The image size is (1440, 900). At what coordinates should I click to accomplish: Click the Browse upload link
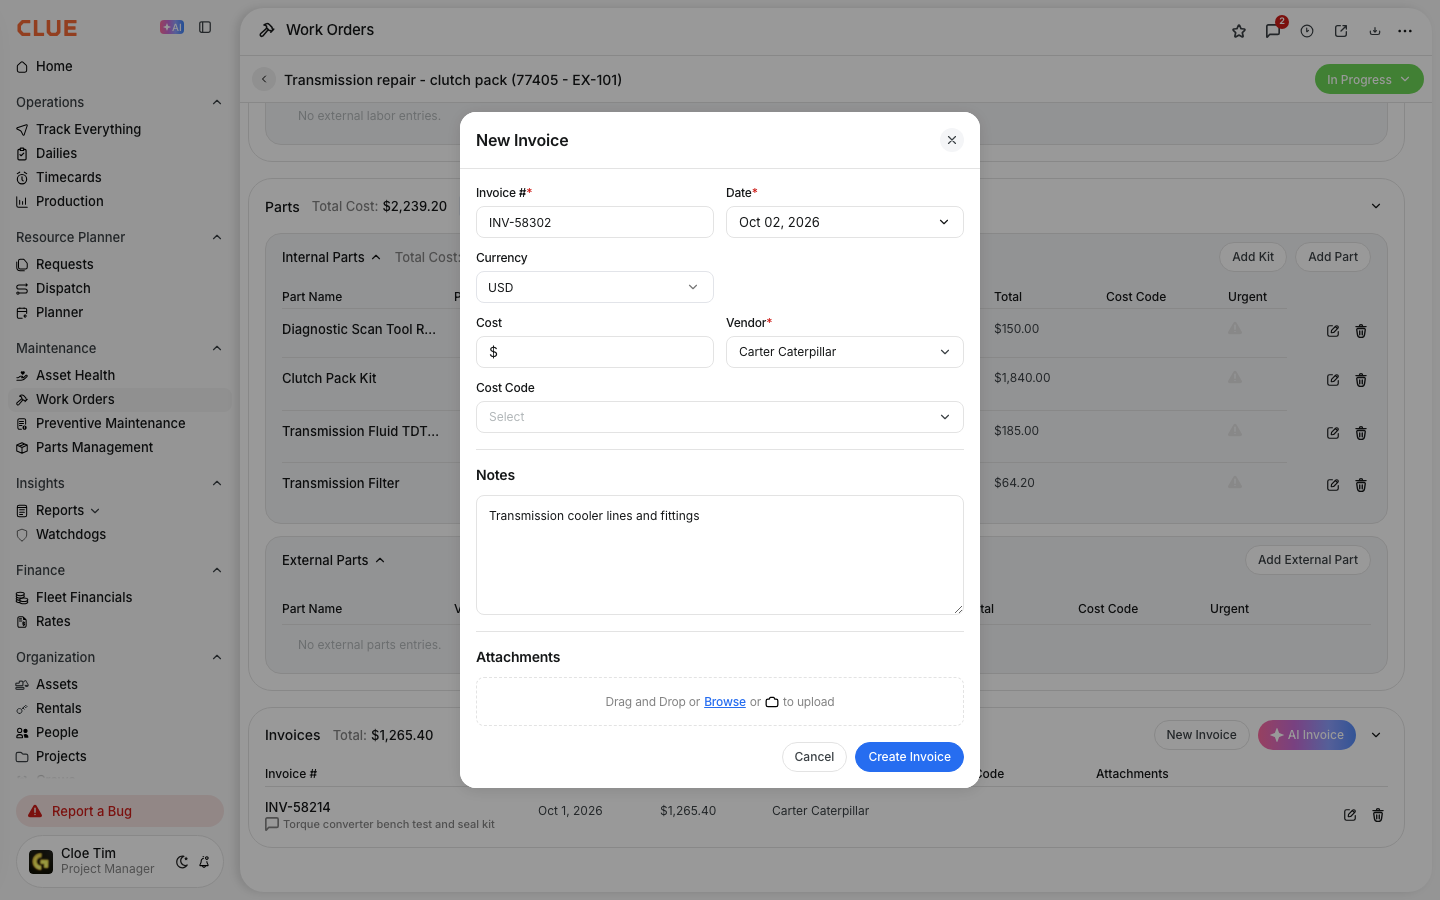coord(725,702)
